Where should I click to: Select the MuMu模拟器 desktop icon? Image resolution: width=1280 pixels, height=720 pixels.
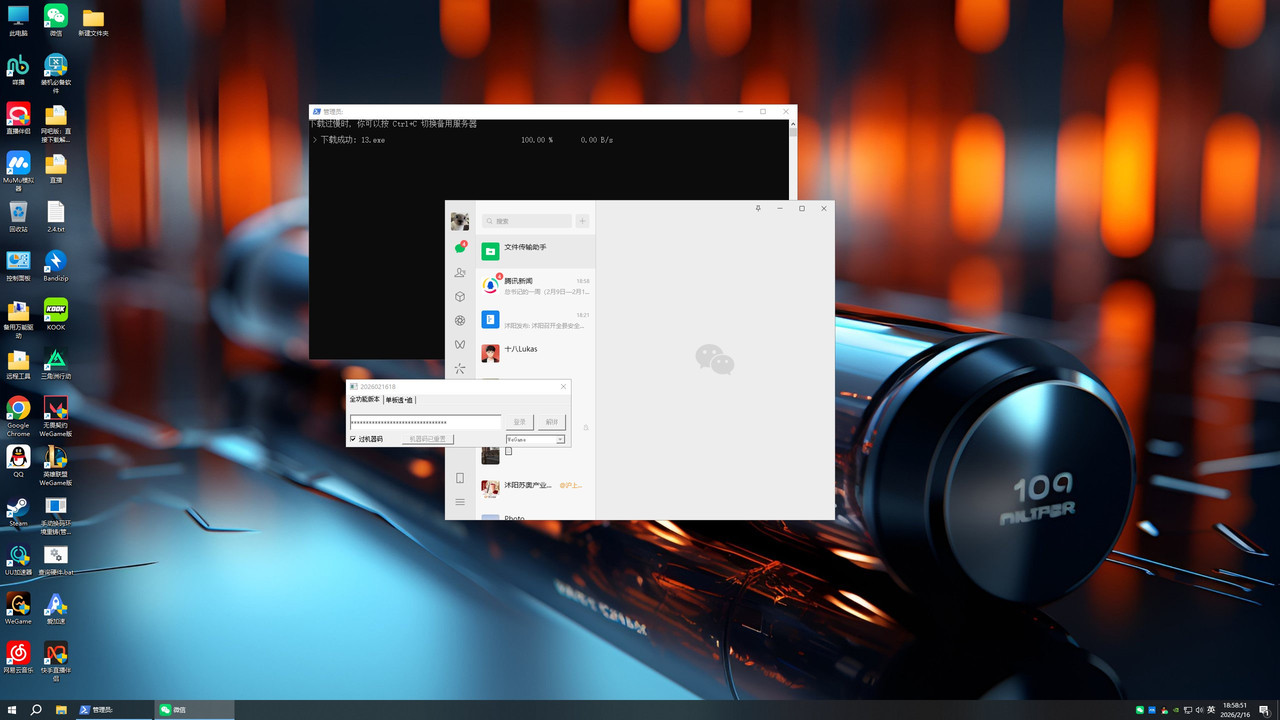pyautogui.click(x=18, y=170)
